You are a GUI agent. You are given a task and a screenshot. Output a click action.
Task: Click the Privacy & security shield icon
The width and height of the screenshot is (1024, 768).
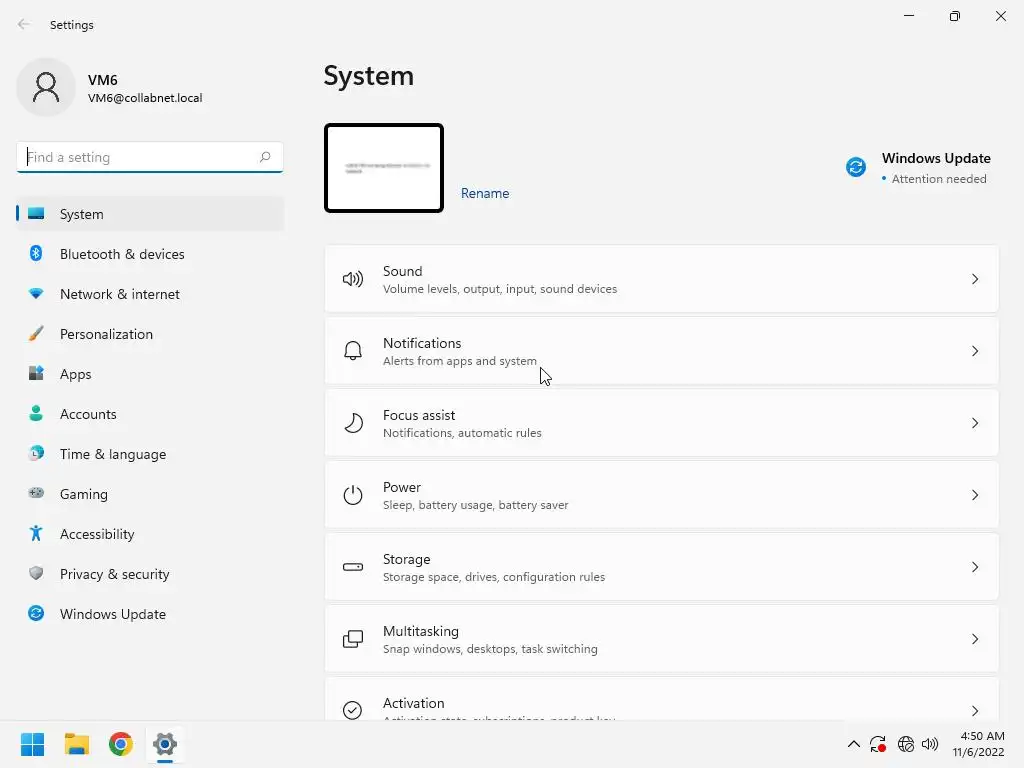tap(36, 573)
